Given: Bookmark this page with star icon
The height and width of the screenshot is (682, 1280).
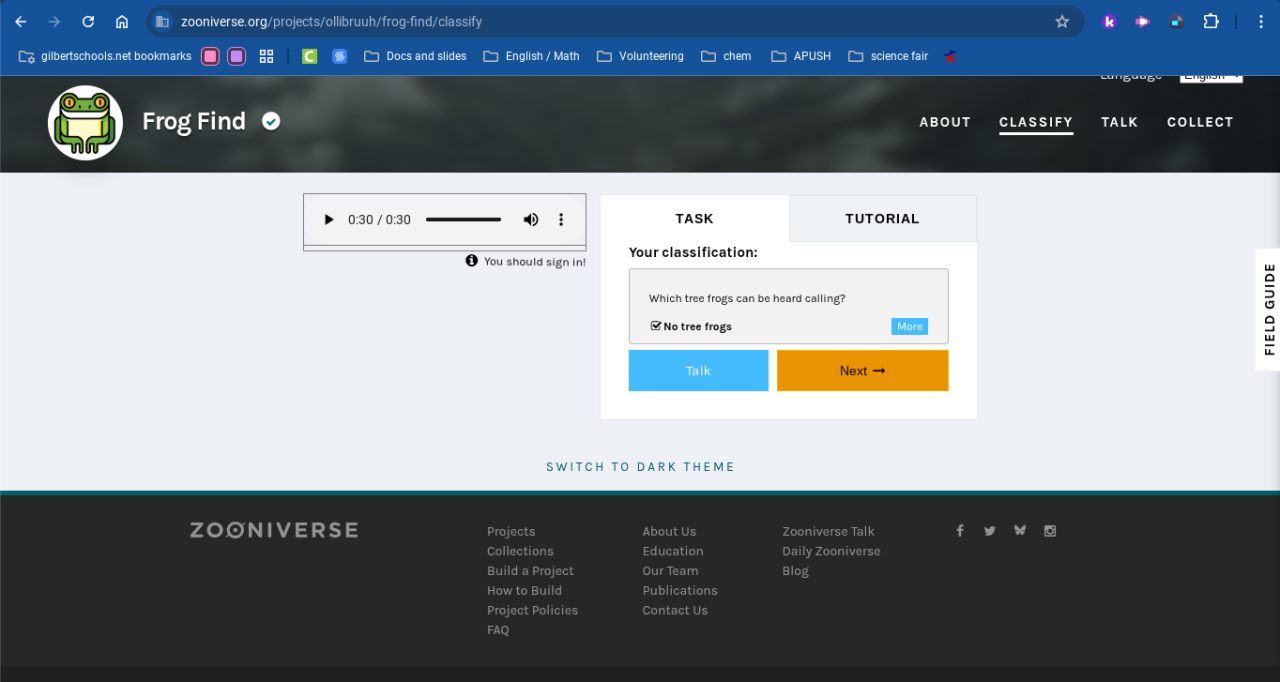Looking at the screenshot, I should [1062, 21].
